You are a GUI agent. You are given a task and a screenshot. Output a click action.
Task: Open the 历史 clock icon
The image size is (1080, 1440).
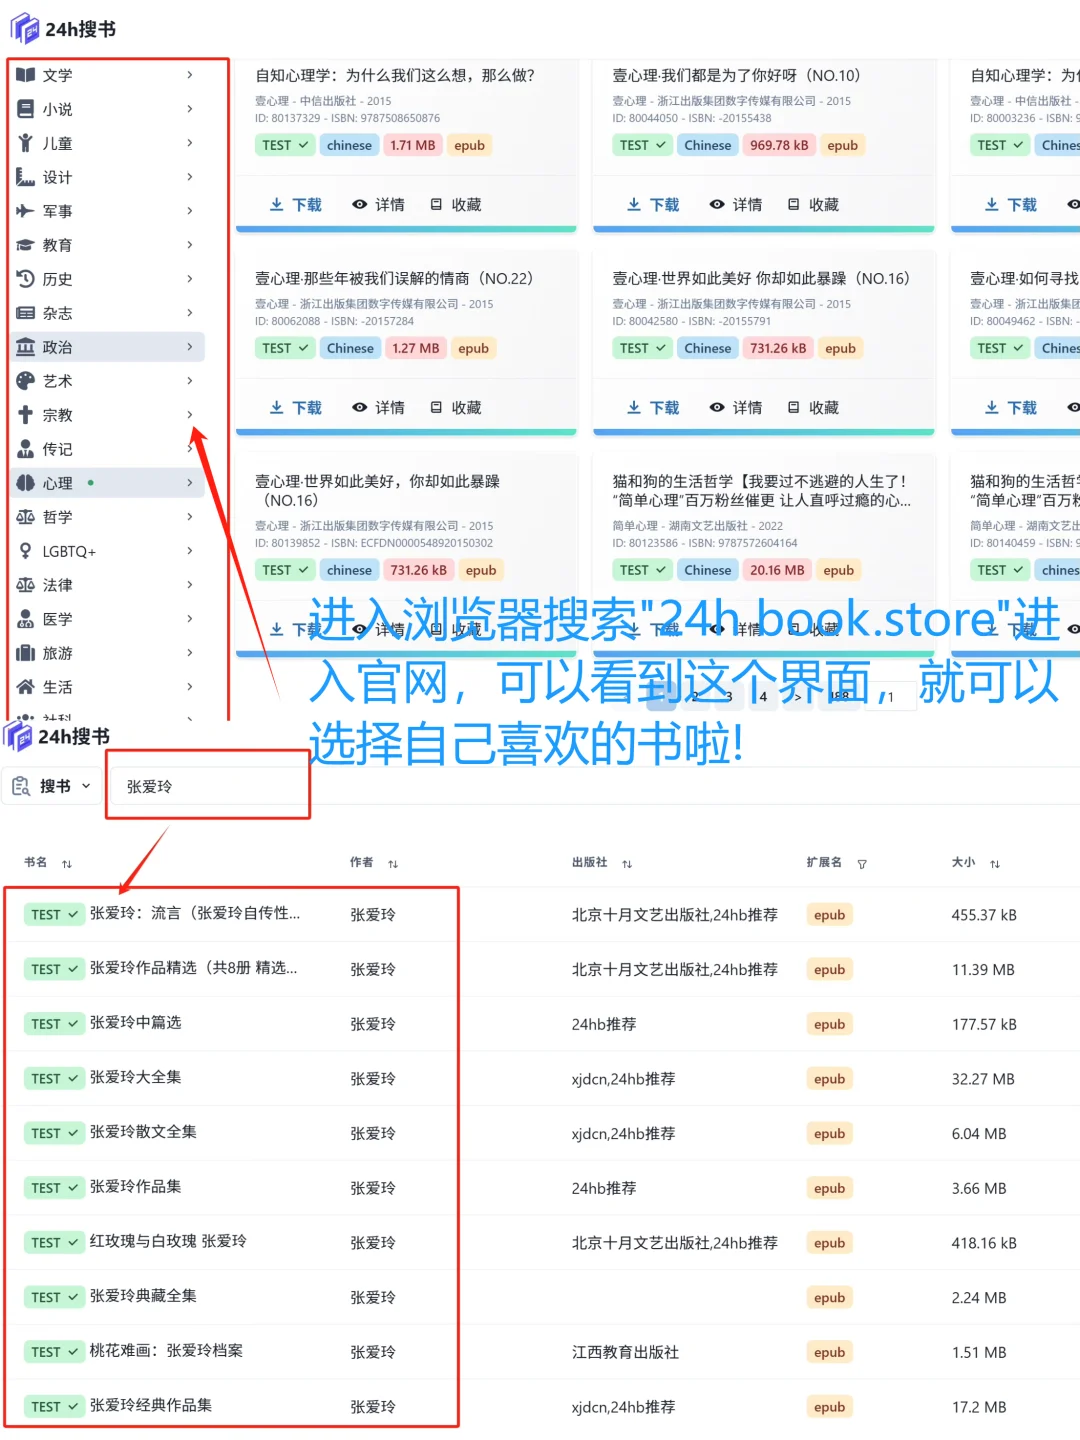pos(26,279)
